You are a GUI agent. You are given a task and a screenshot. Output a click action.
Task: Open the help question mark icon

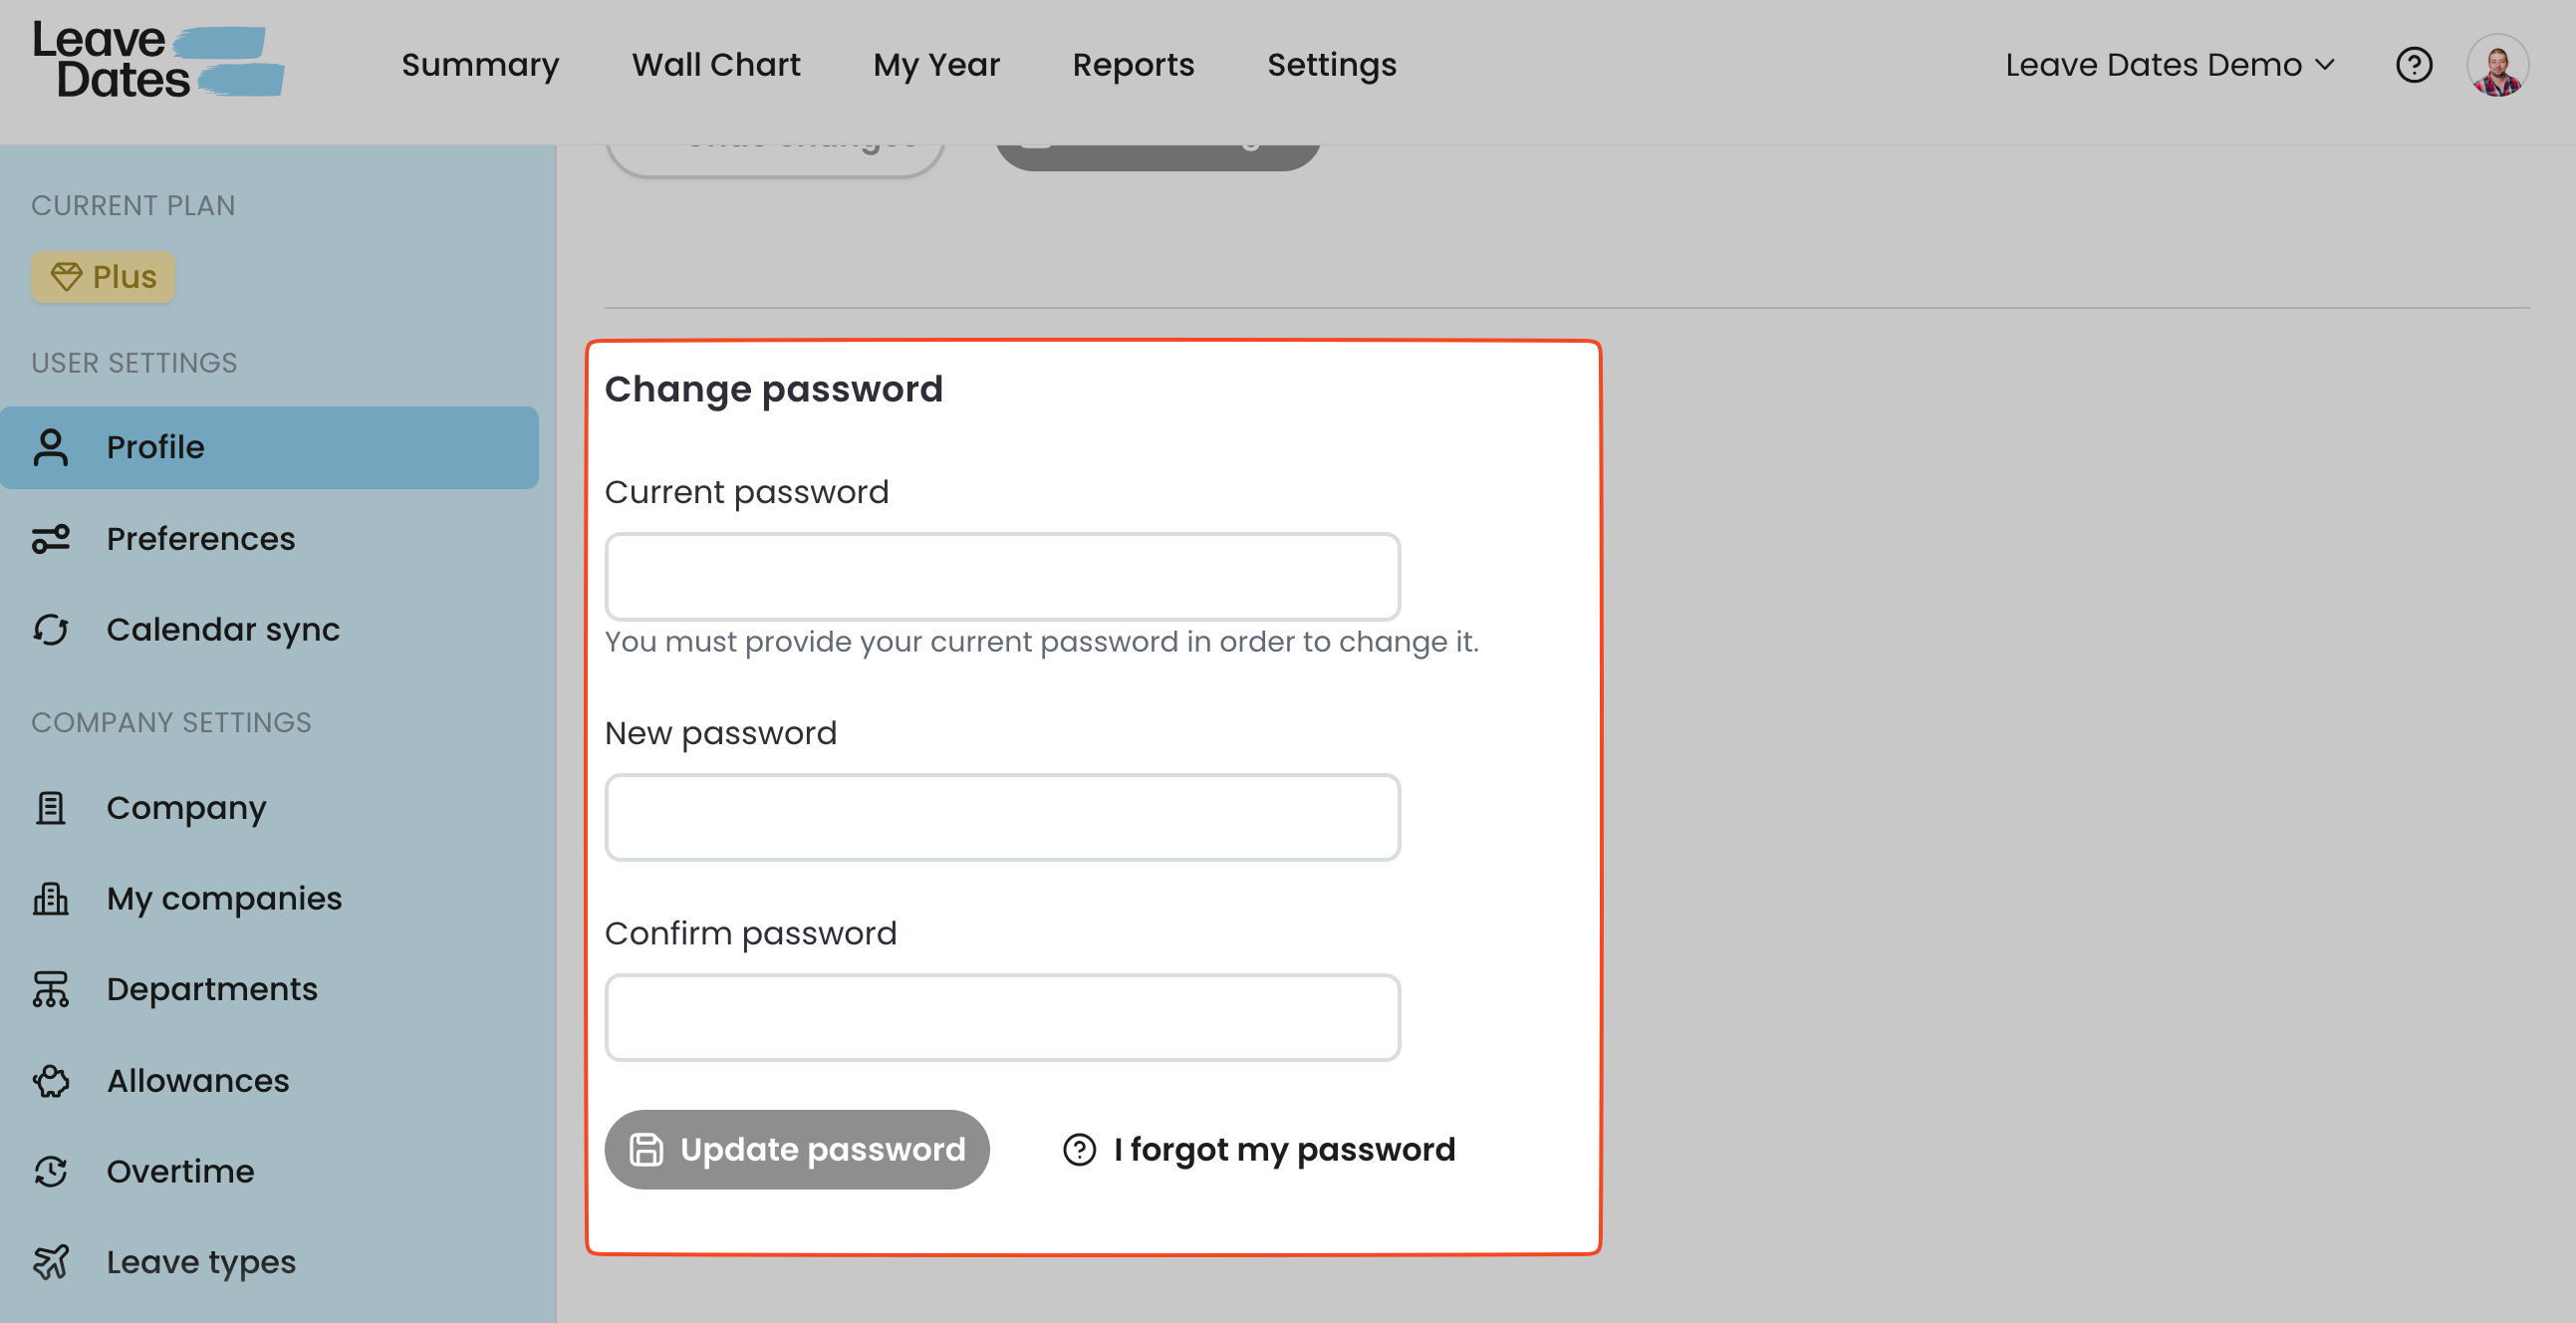click(2413, 65)
